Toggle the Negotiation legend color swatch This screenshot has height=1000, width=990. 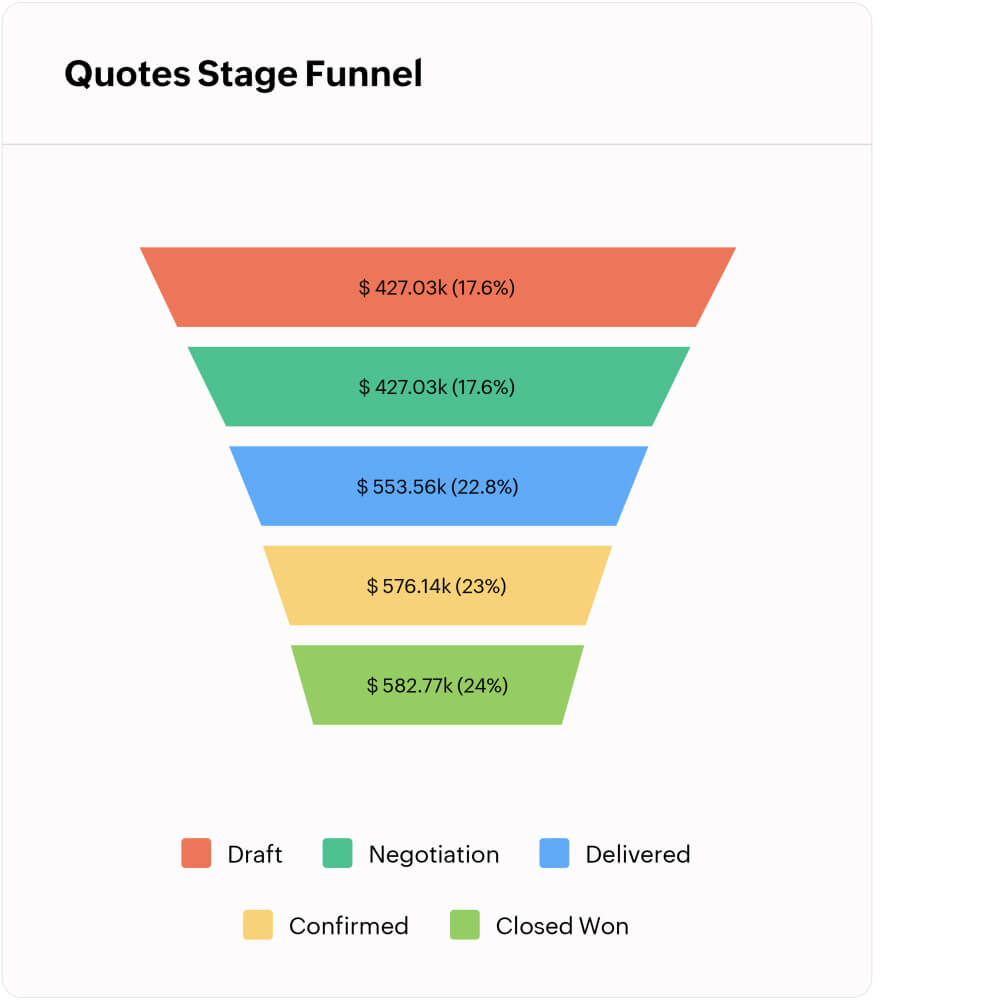click(337, 853)
